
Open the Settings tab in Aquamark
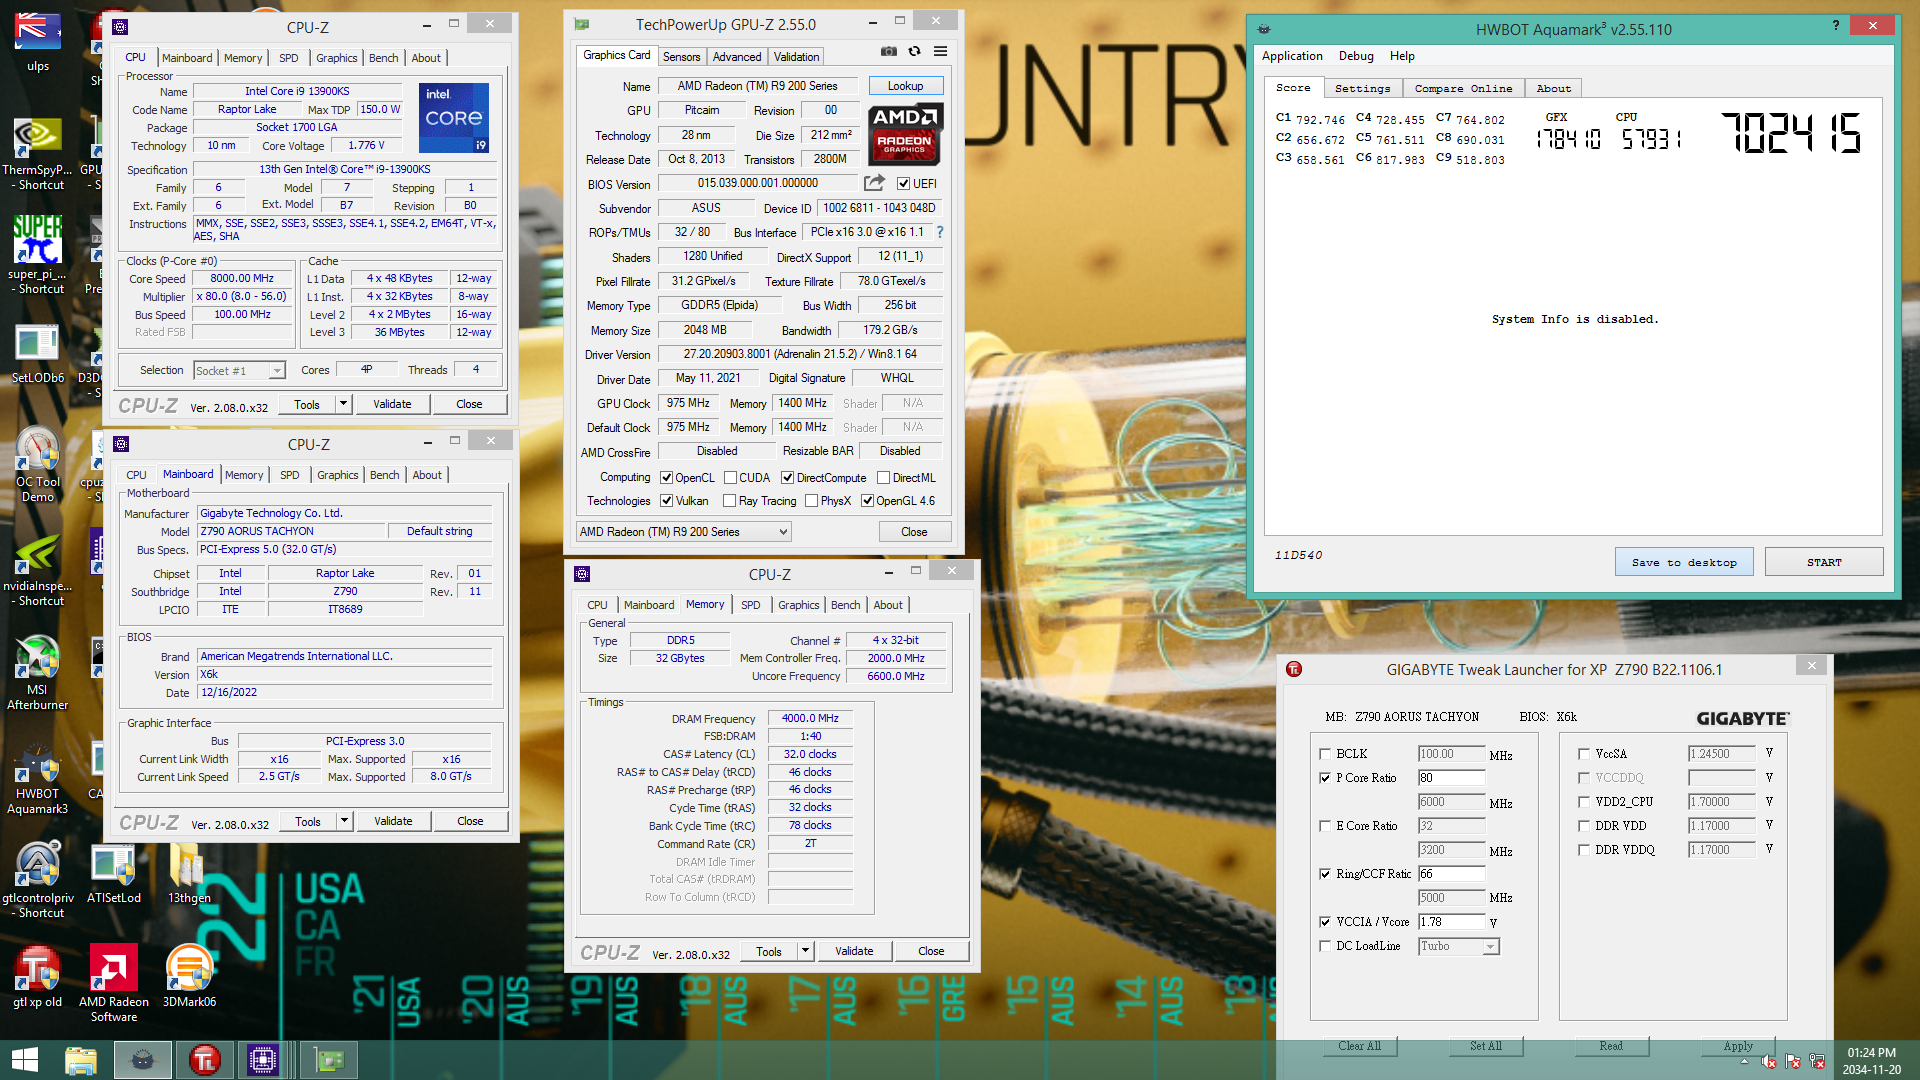[1362, 88]
